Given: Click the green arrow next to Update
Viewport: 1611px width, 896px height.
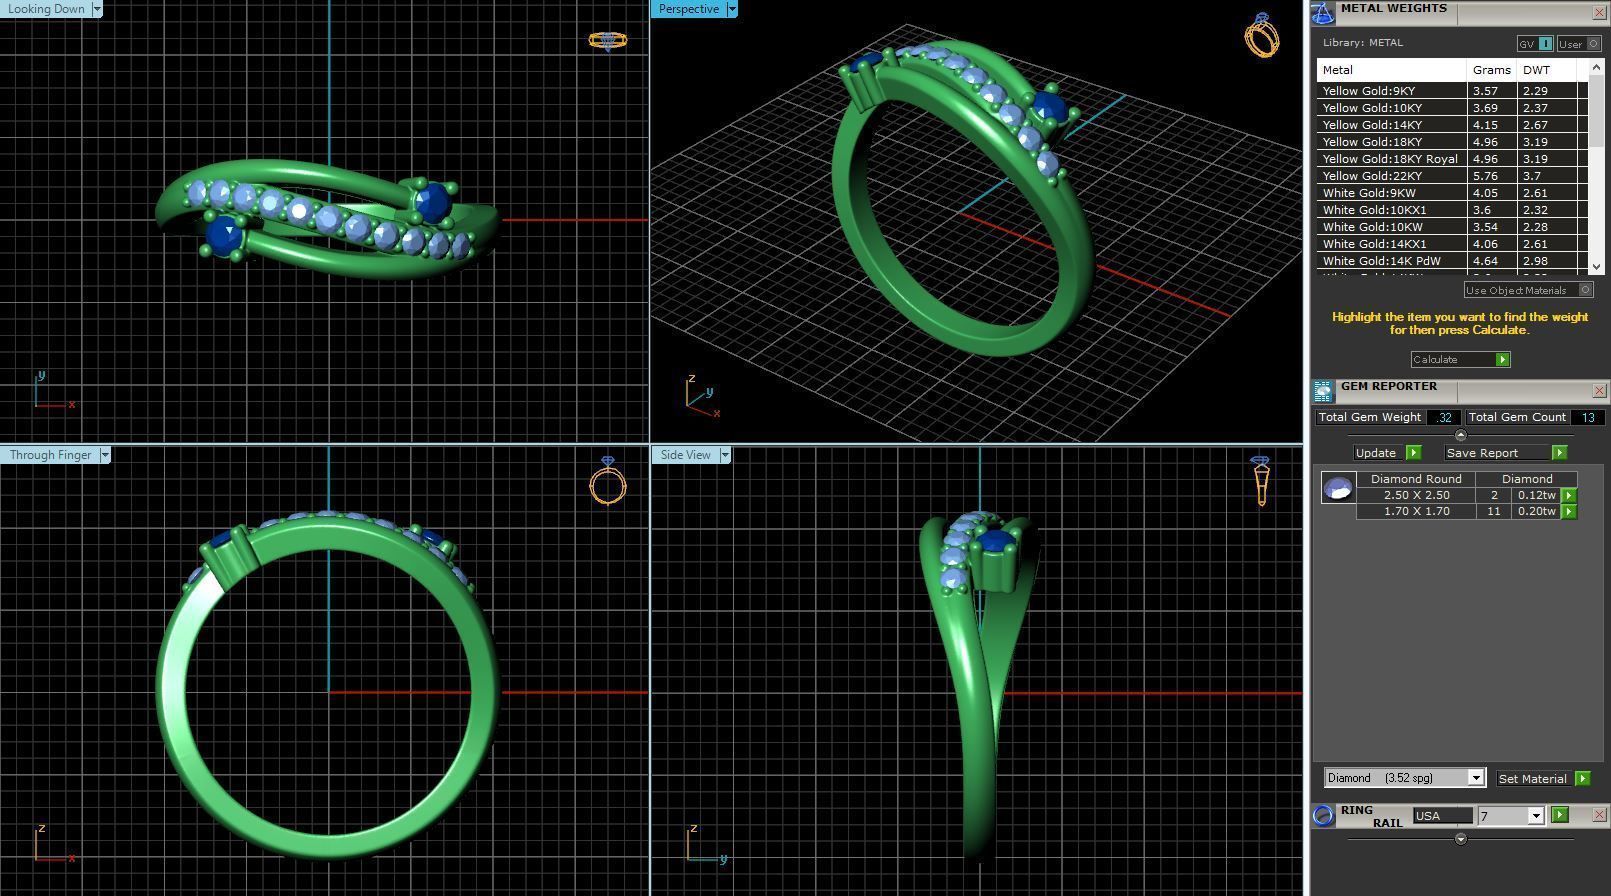Looking at the screenshot, I should 1413,453.
